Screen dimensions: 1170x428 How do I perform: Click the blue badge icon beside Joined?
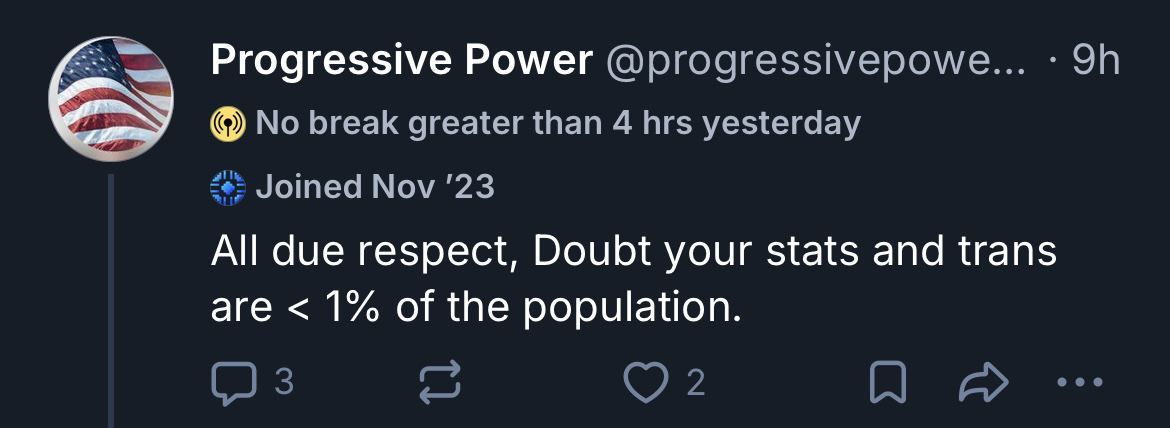(x=227, y=187)
